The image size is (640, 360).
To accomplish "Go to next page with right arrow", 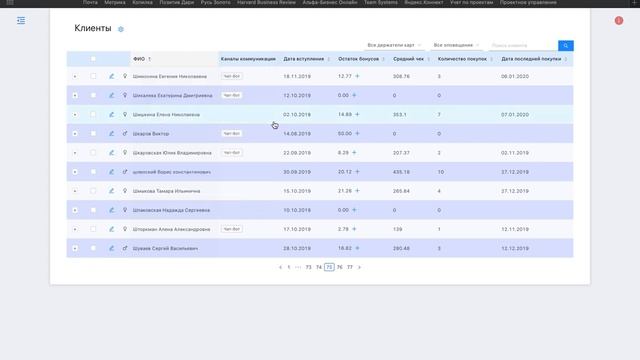I will (359, 267).
